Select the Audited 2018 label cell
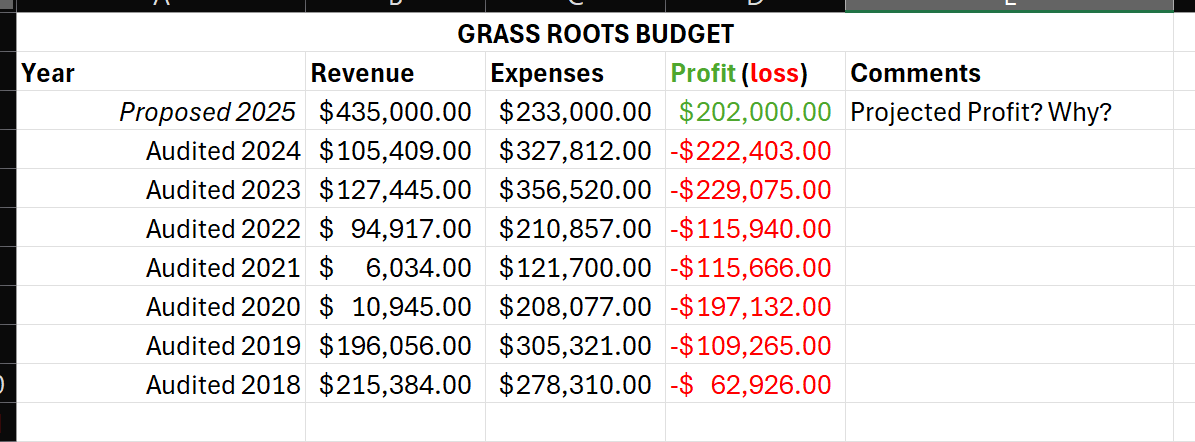 (223, 385)
